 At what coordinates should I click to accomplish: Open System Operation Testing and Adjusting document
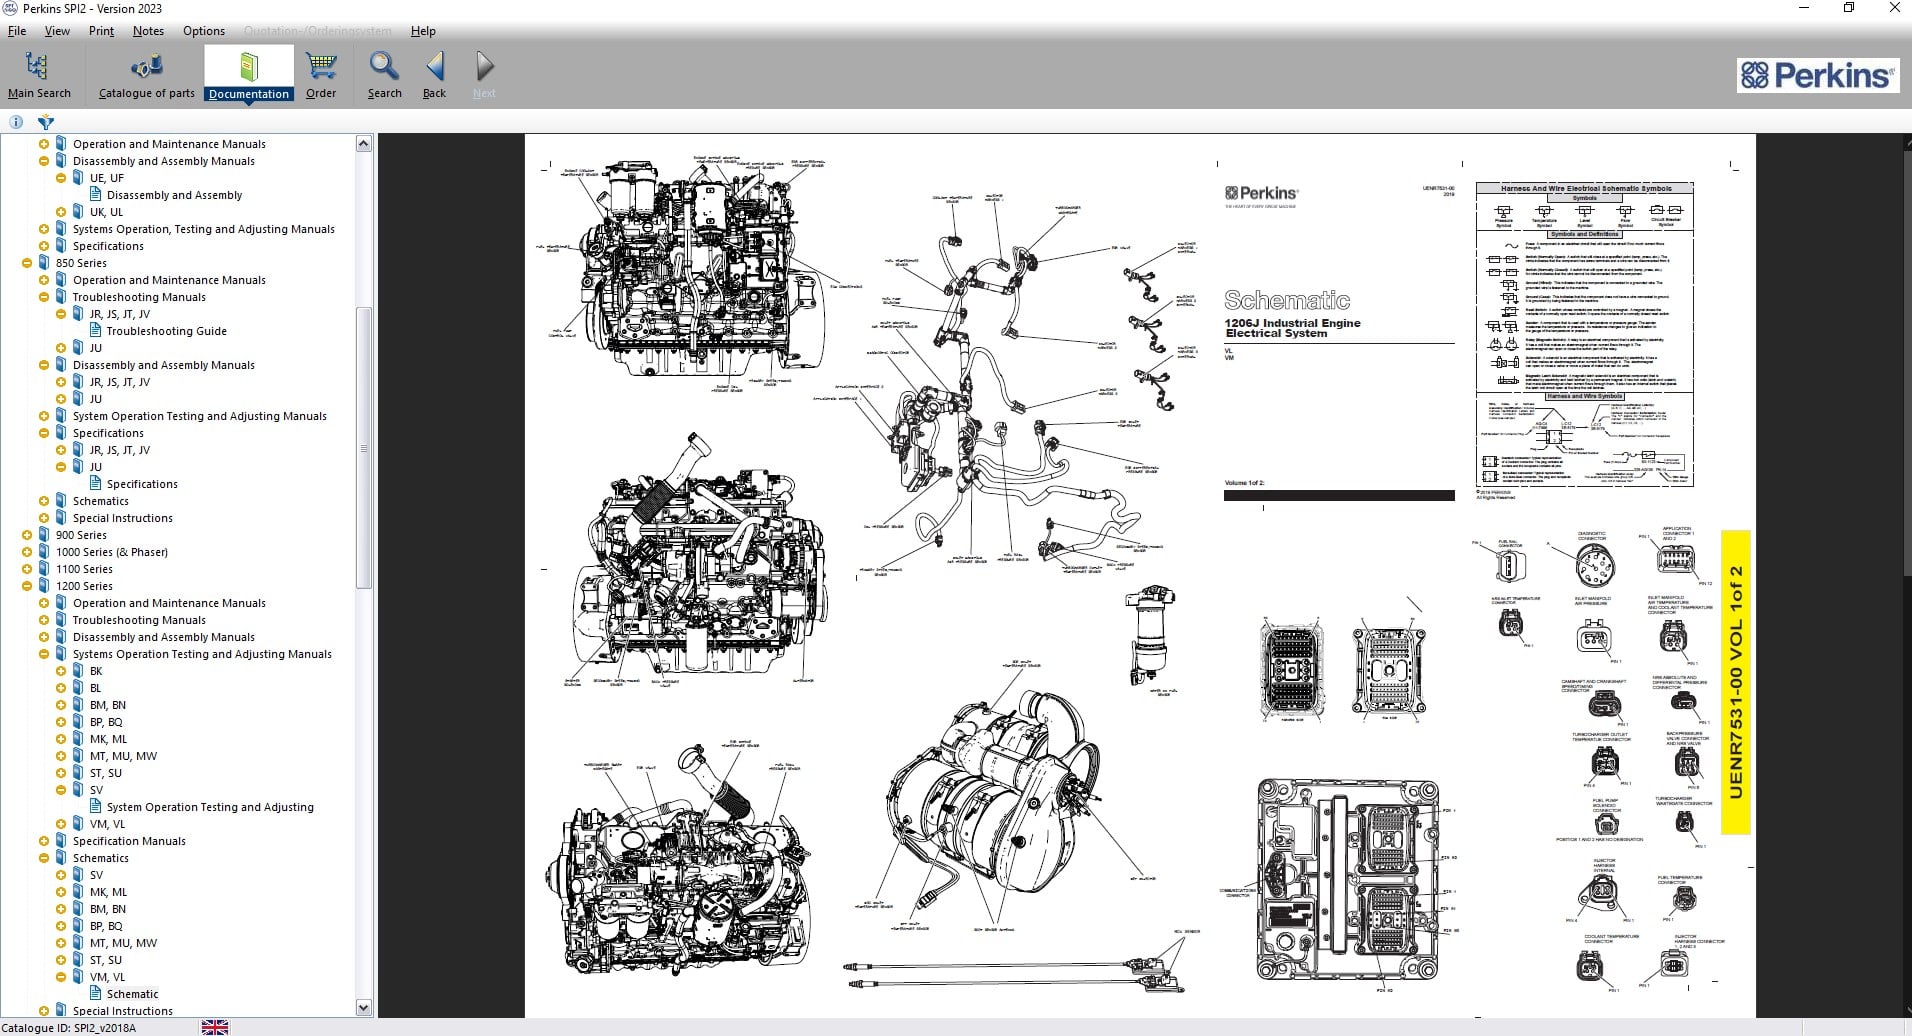(210, 807)
